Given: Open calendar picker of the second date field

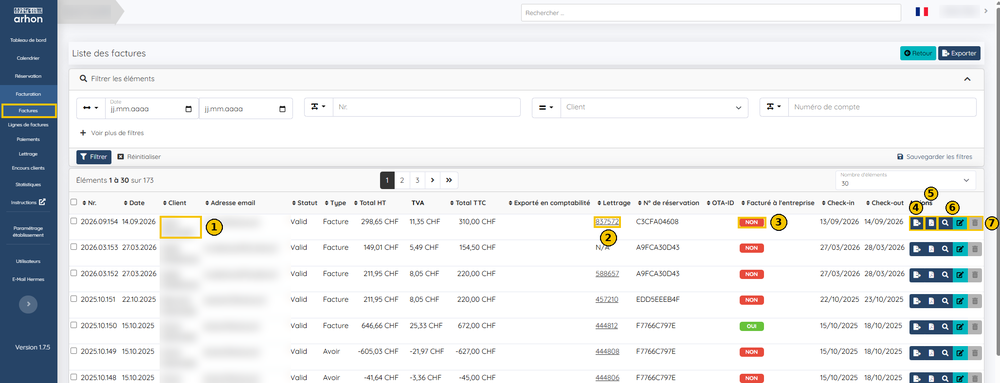Looking at the screenshot, I should pyautogui.click(x=283, y=109).
